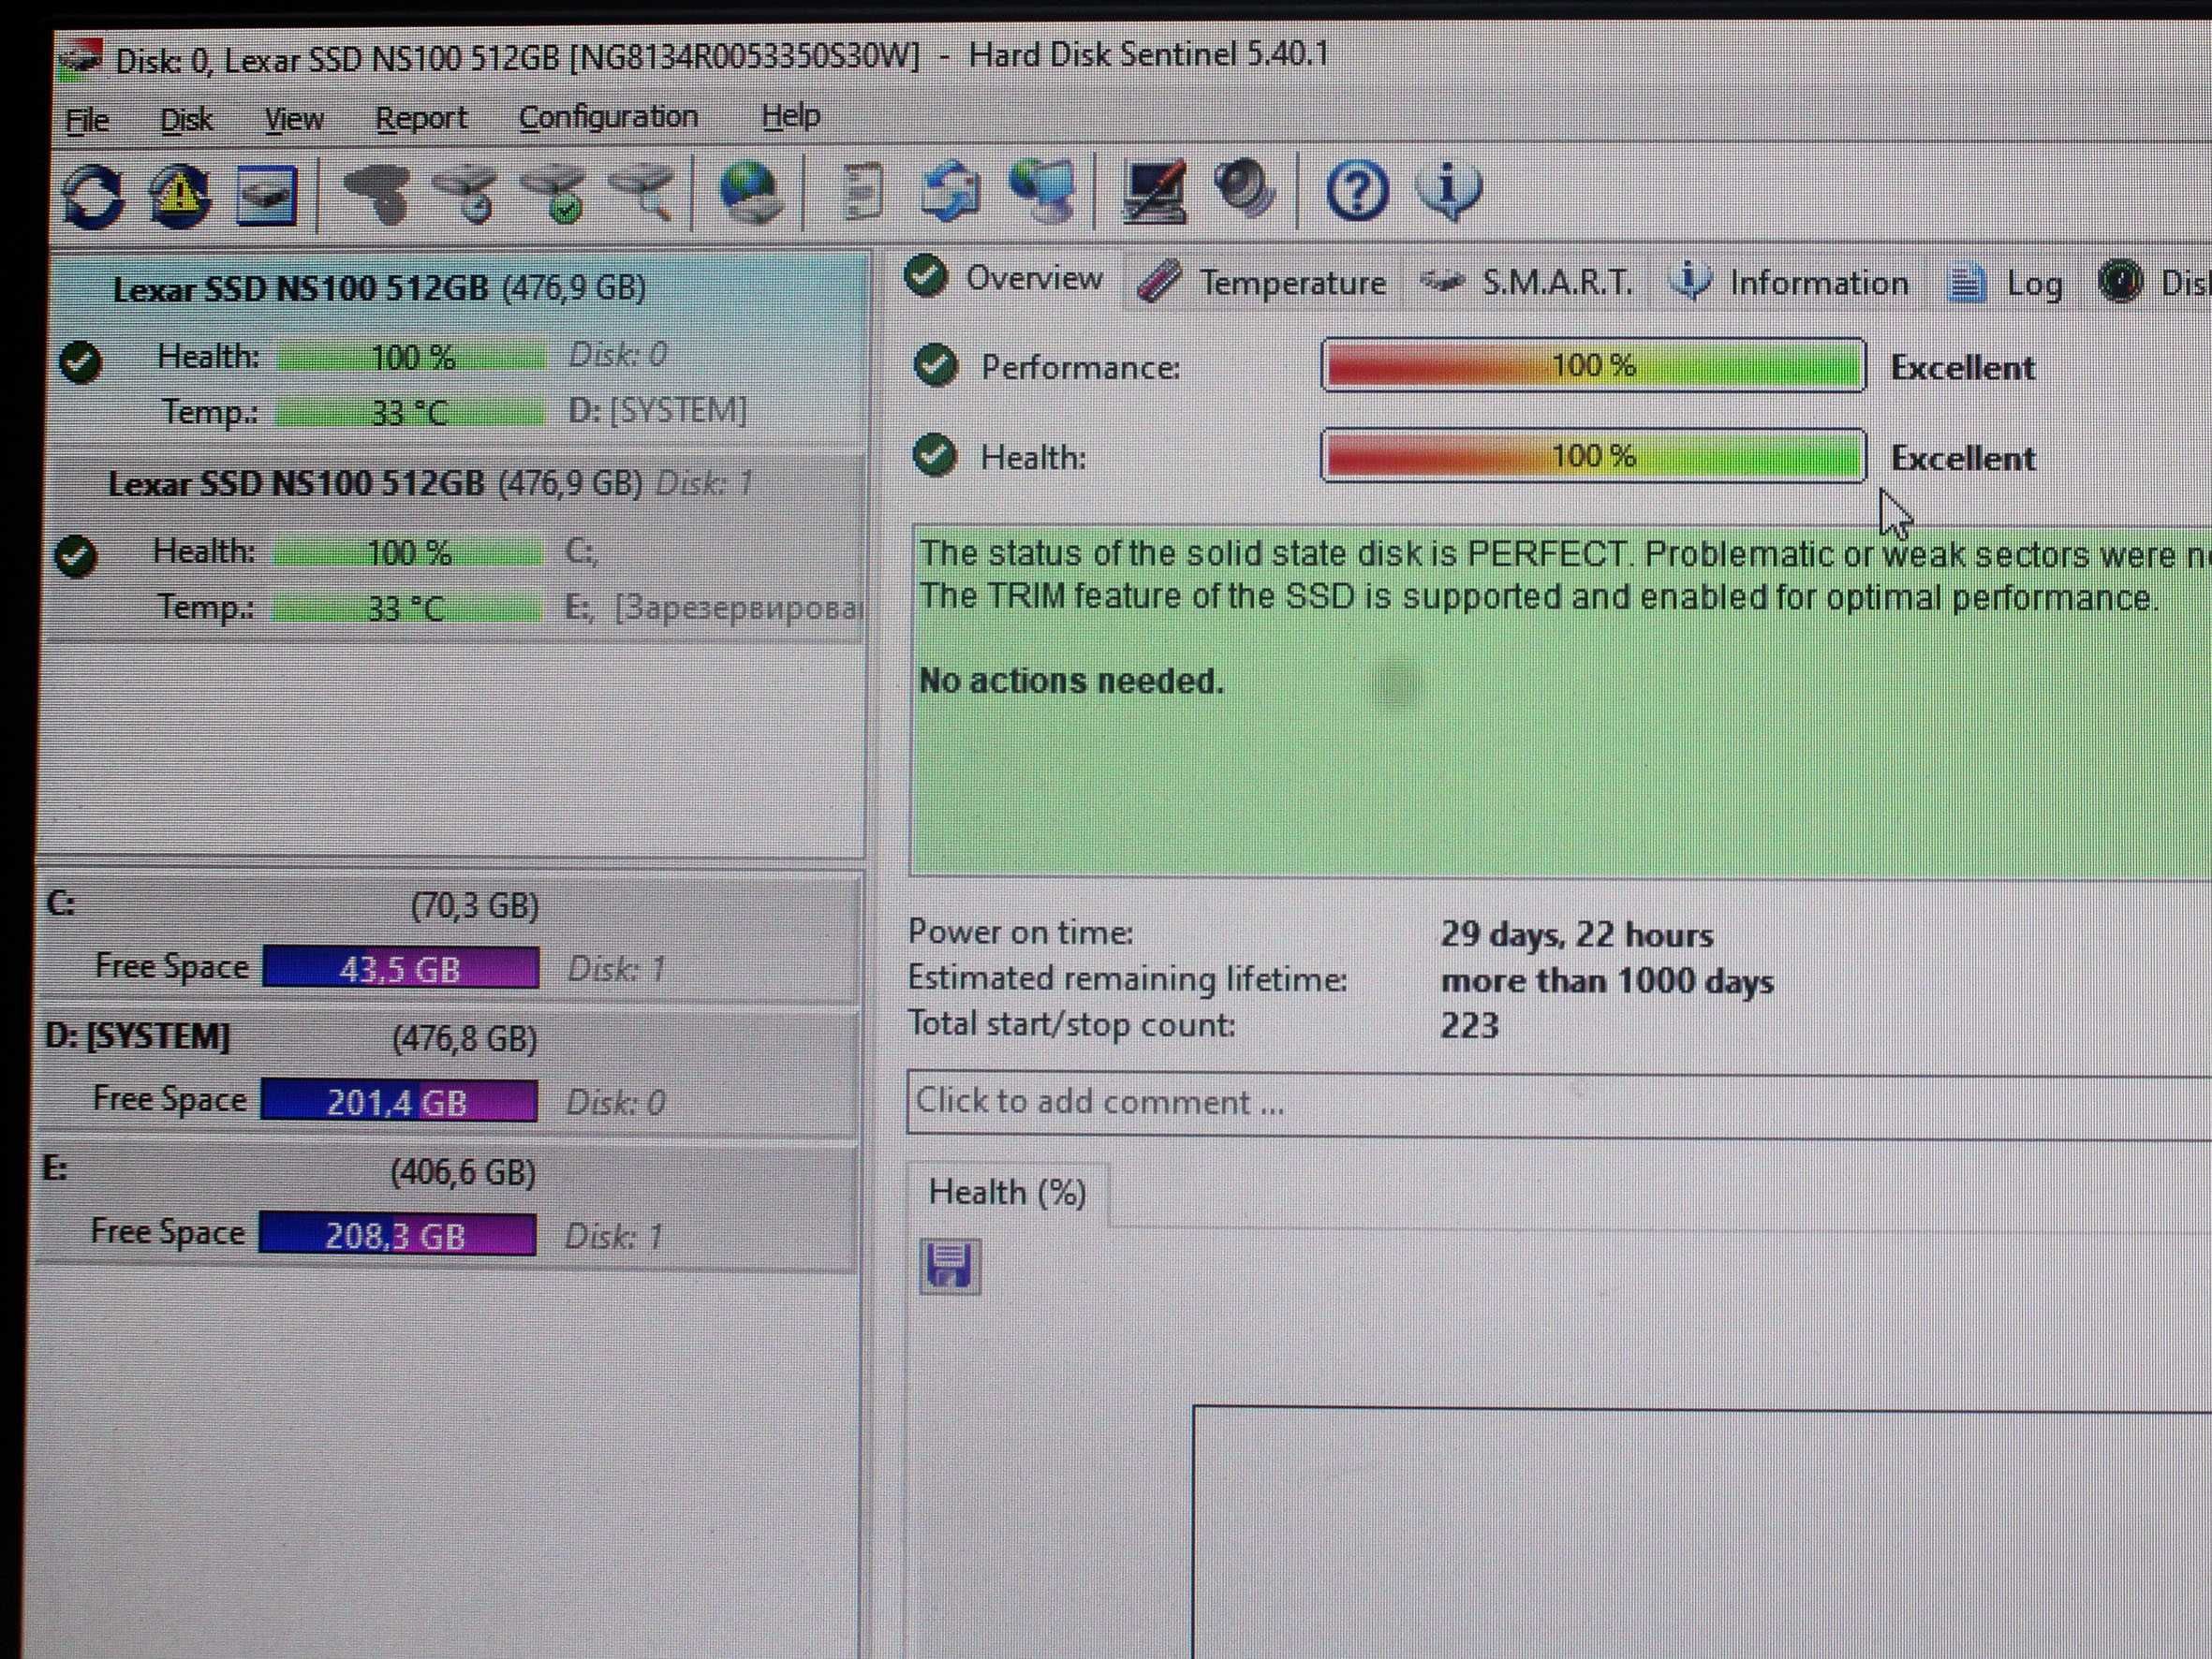This screenshot has height=1659, width=2212.
Task: Open the Configuration menu
Action: pos(608,117)
